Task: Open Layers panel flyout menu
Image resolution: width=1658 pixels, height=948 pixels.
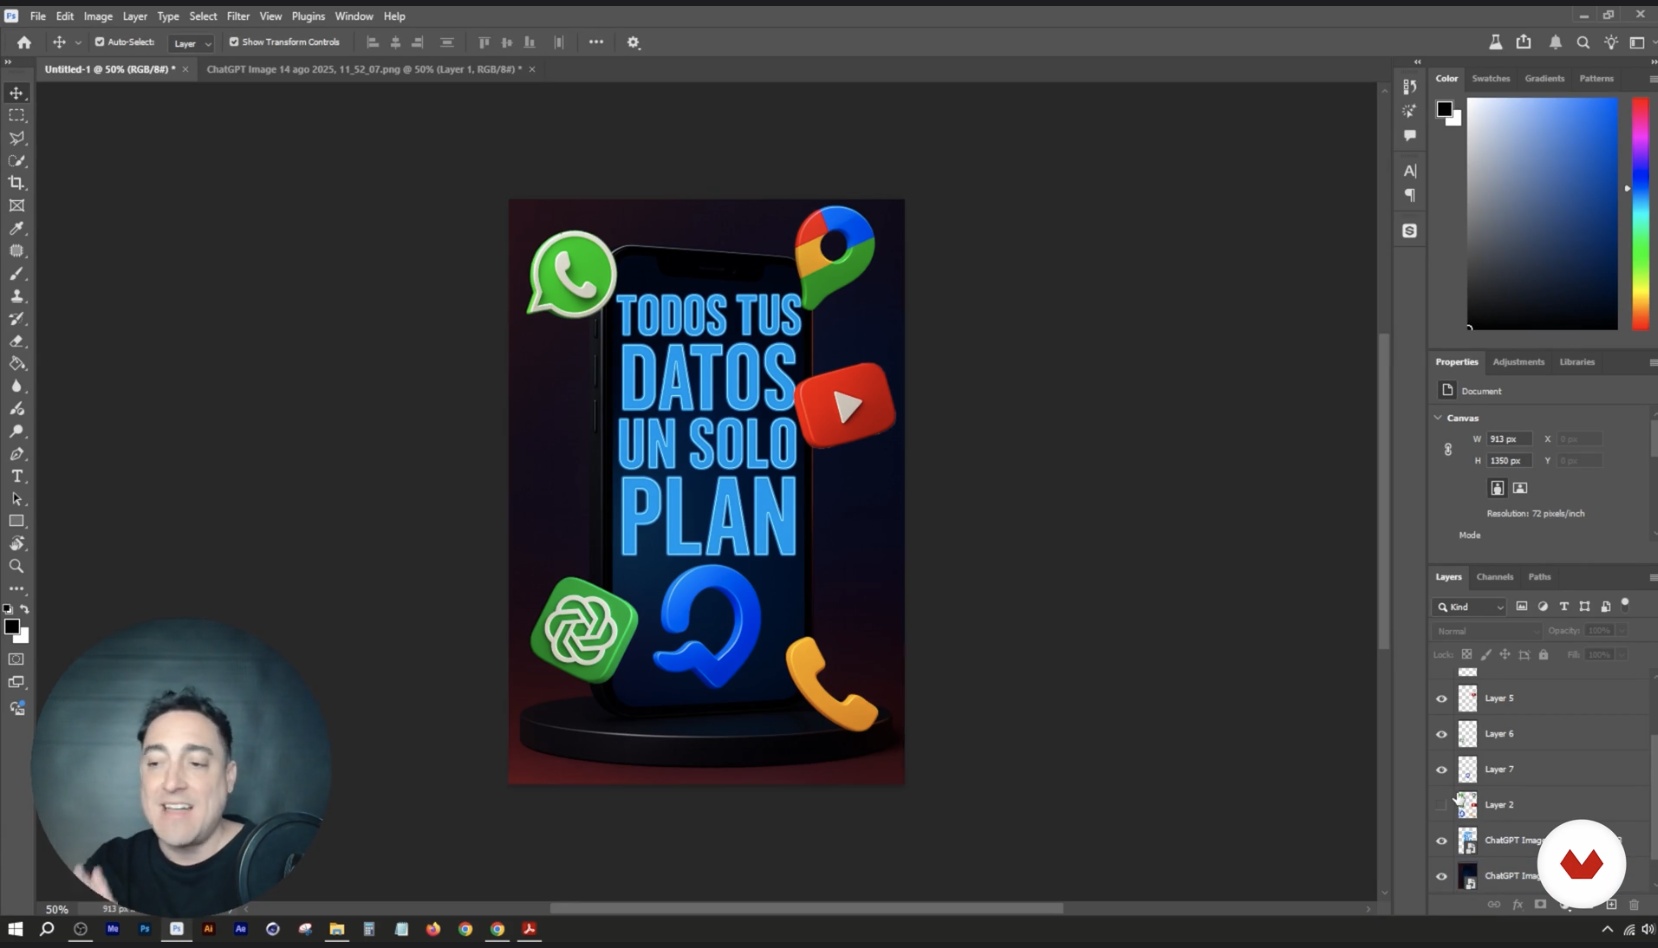Action: coord(1652,577)
